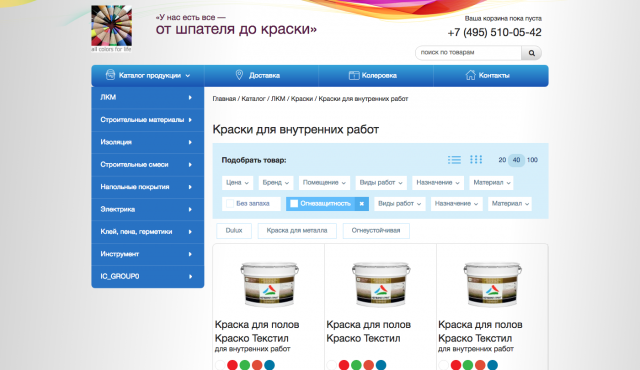Open the Контакты page

(491, 75)
